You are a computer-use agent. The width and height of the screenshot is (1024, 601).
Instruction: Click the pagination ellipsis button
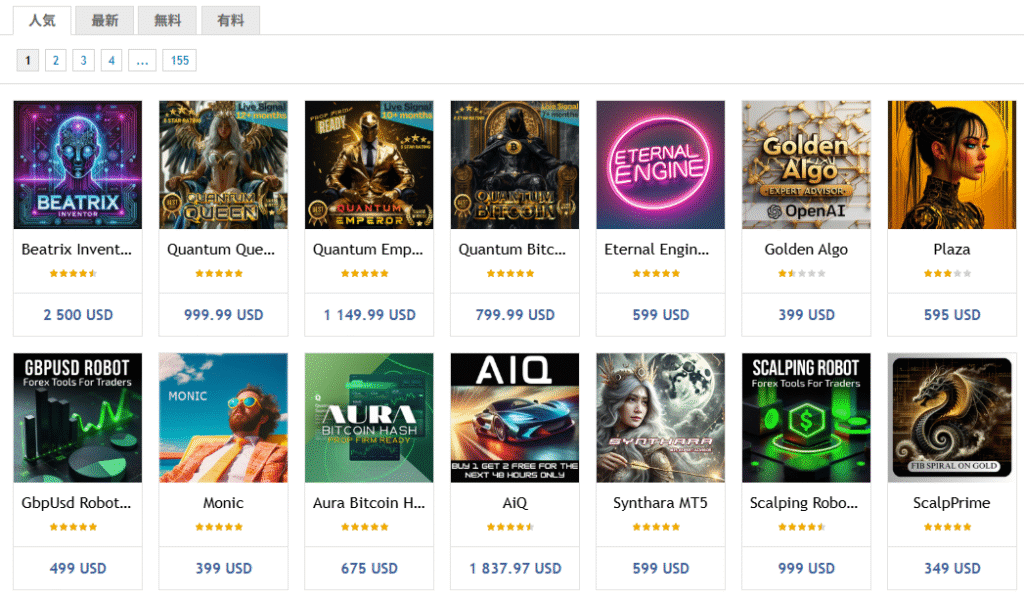pos(141,61)
